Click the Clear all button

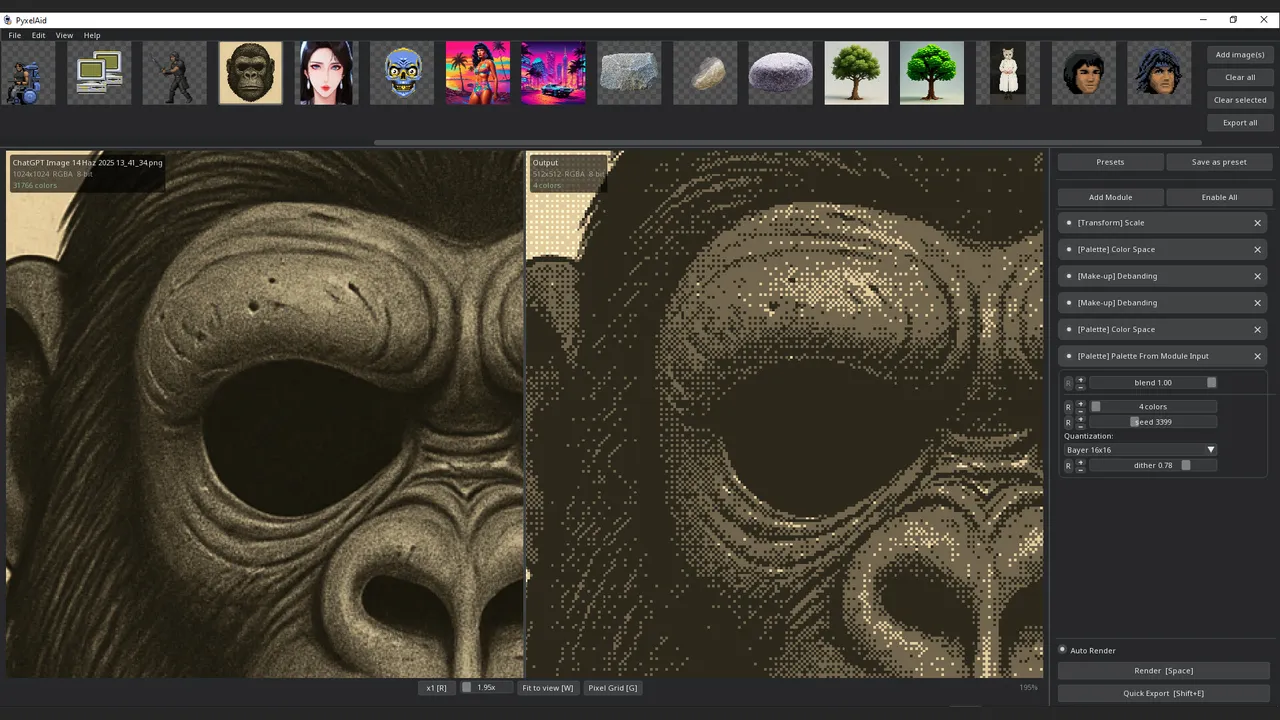click(x=1240, y=77)
